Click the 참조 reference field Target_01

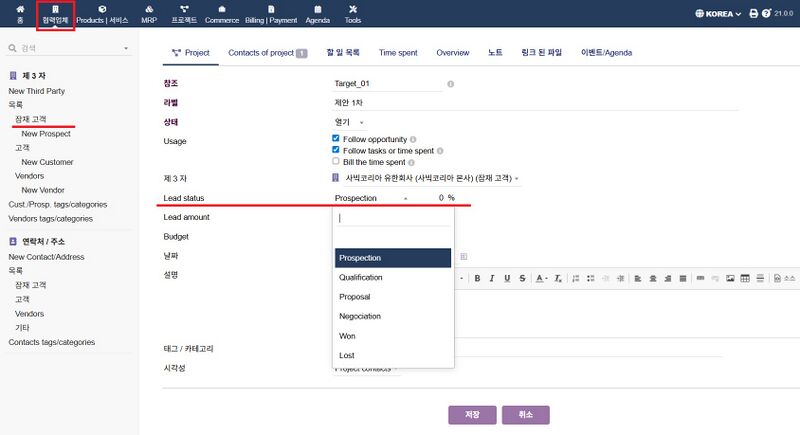tap(387, 84)
